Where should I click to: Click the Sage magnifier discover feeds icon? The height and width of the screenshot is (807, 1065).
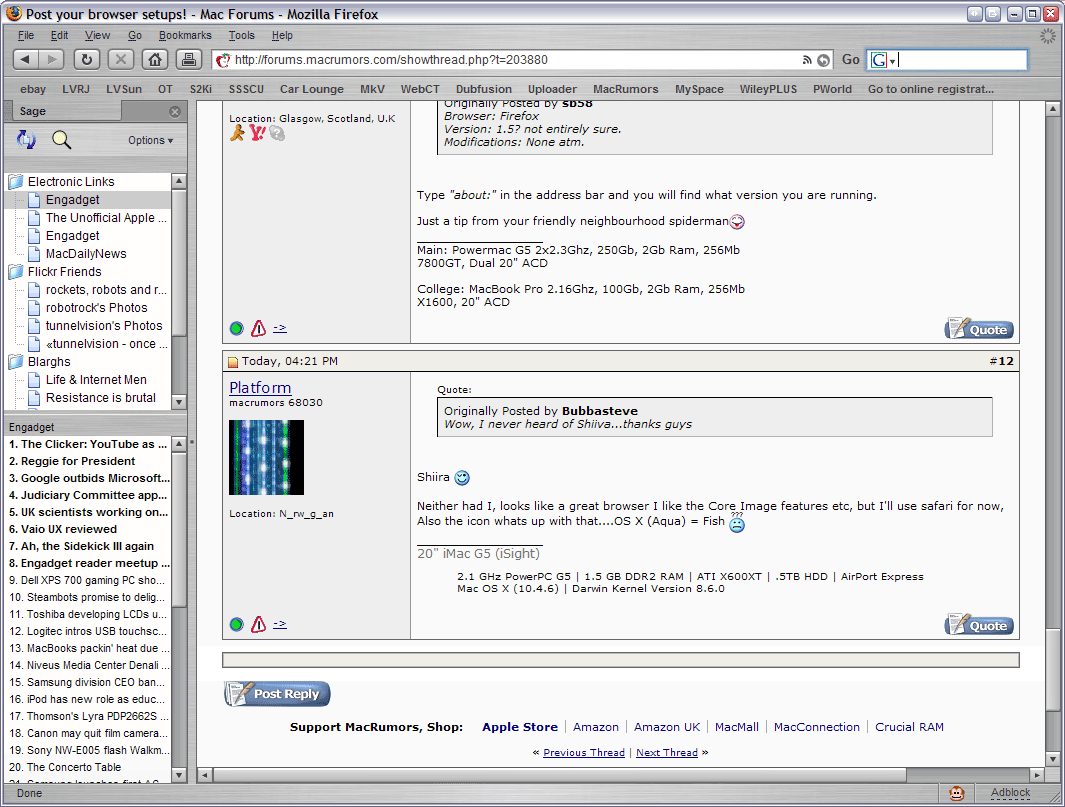(61, 140)
